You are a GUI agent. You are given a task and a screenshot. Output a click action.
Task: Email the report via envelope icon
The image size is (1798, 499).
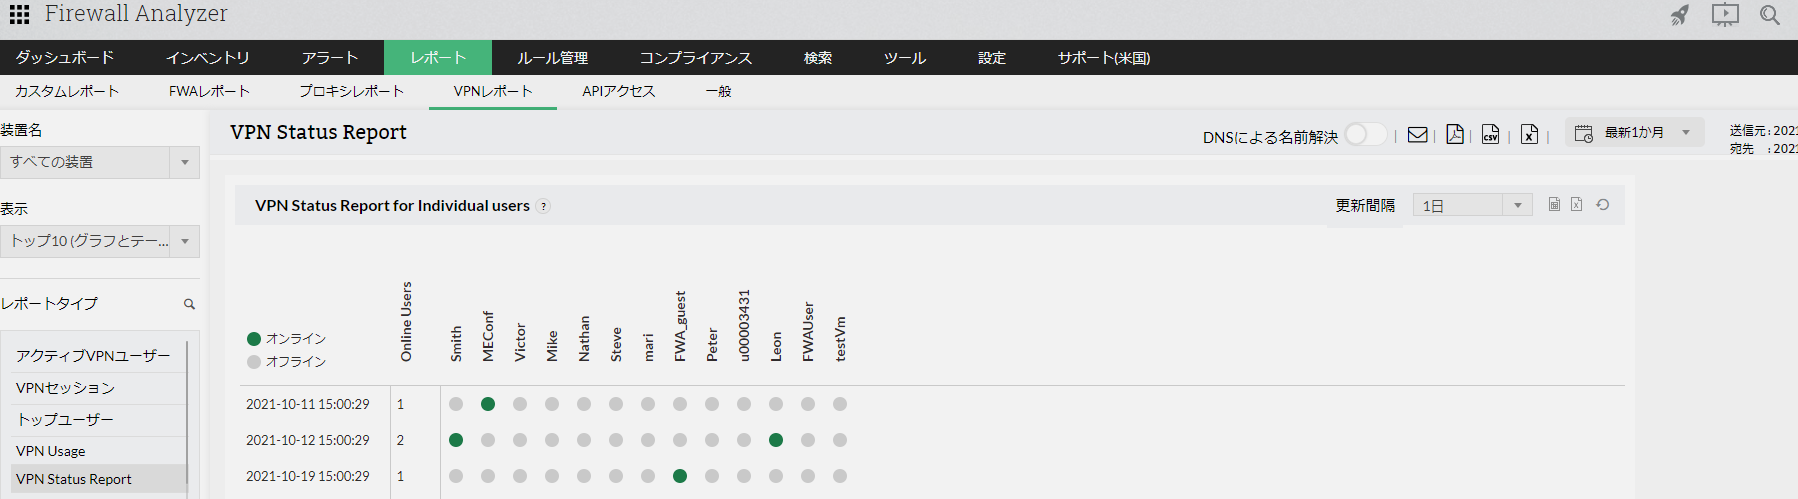coord(1417,135)
